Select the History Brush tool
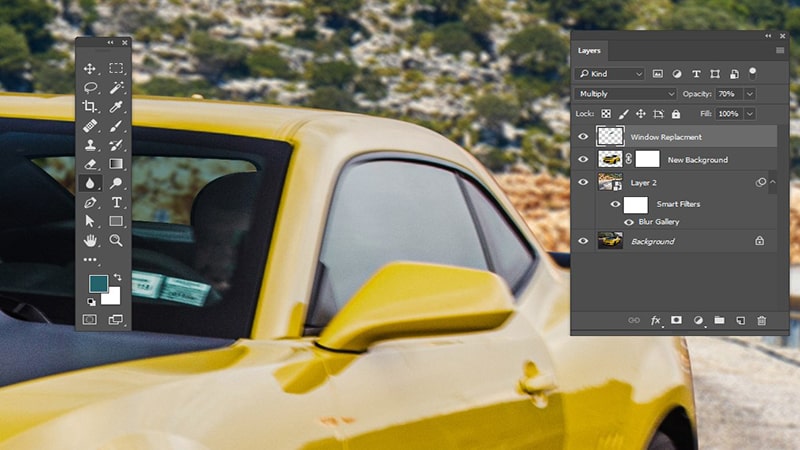 click(116, 145)
